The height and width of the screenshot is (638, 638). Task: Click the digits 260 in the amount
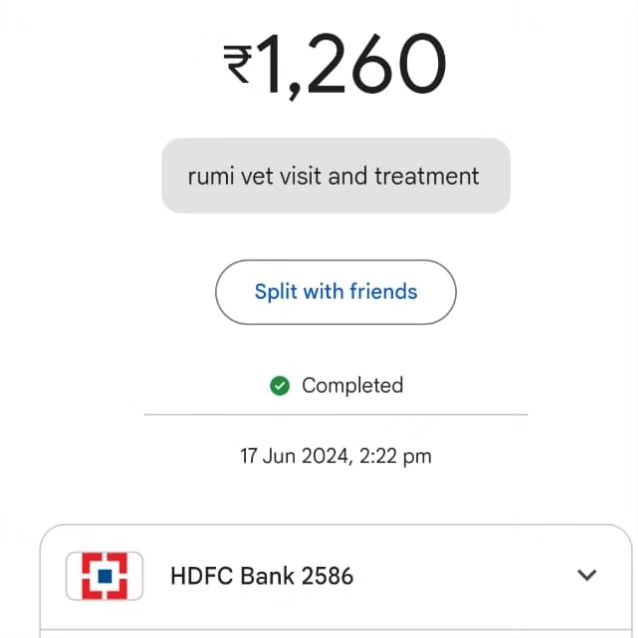(x=380, y=65)
